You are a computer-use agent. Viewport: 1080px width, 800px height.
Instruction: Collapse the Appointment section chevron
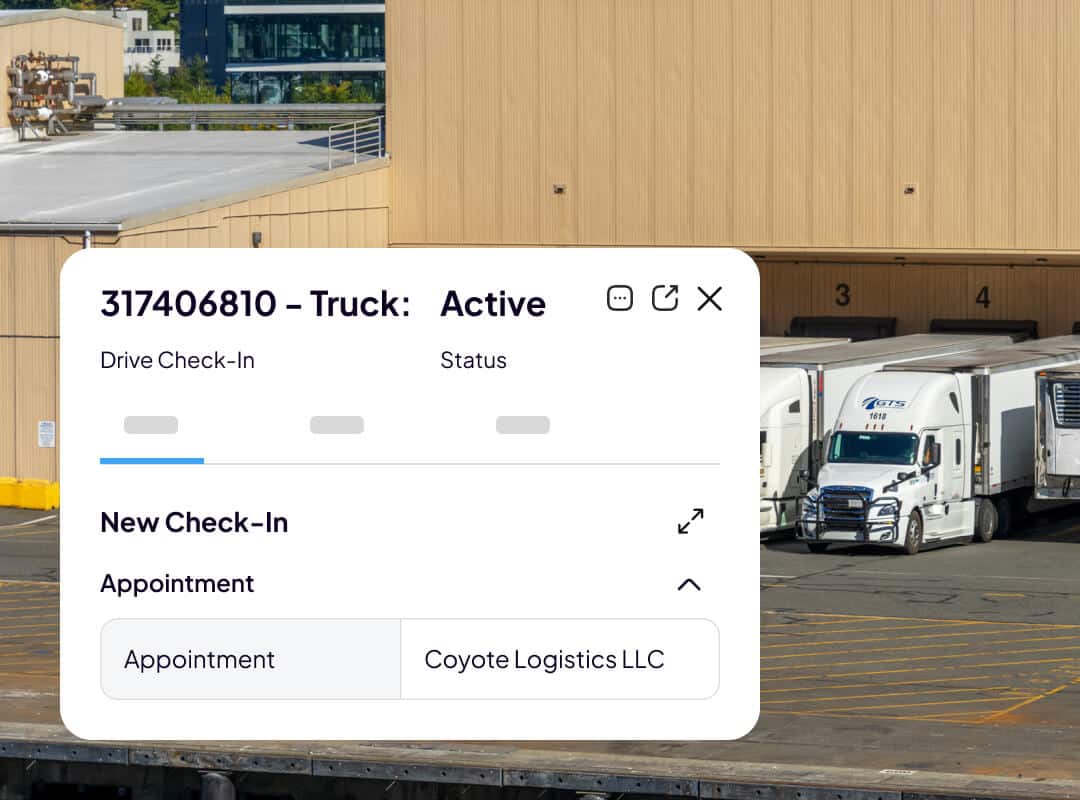pos(689,584)
